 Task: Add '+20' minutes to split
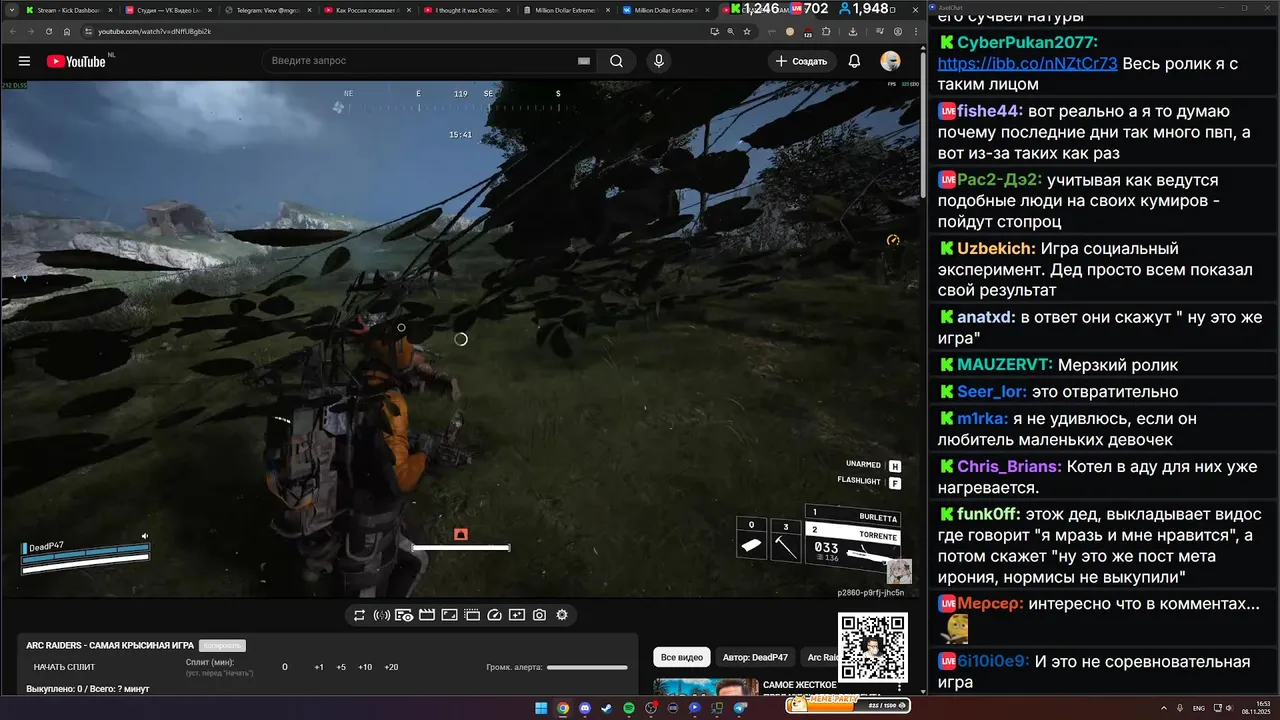(391, 667)
